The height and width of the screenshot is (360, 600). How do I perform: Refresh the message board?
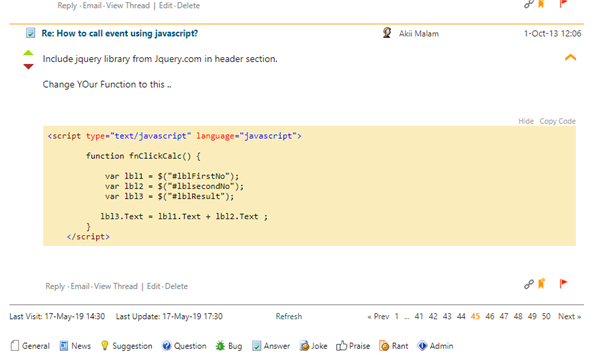289,316
